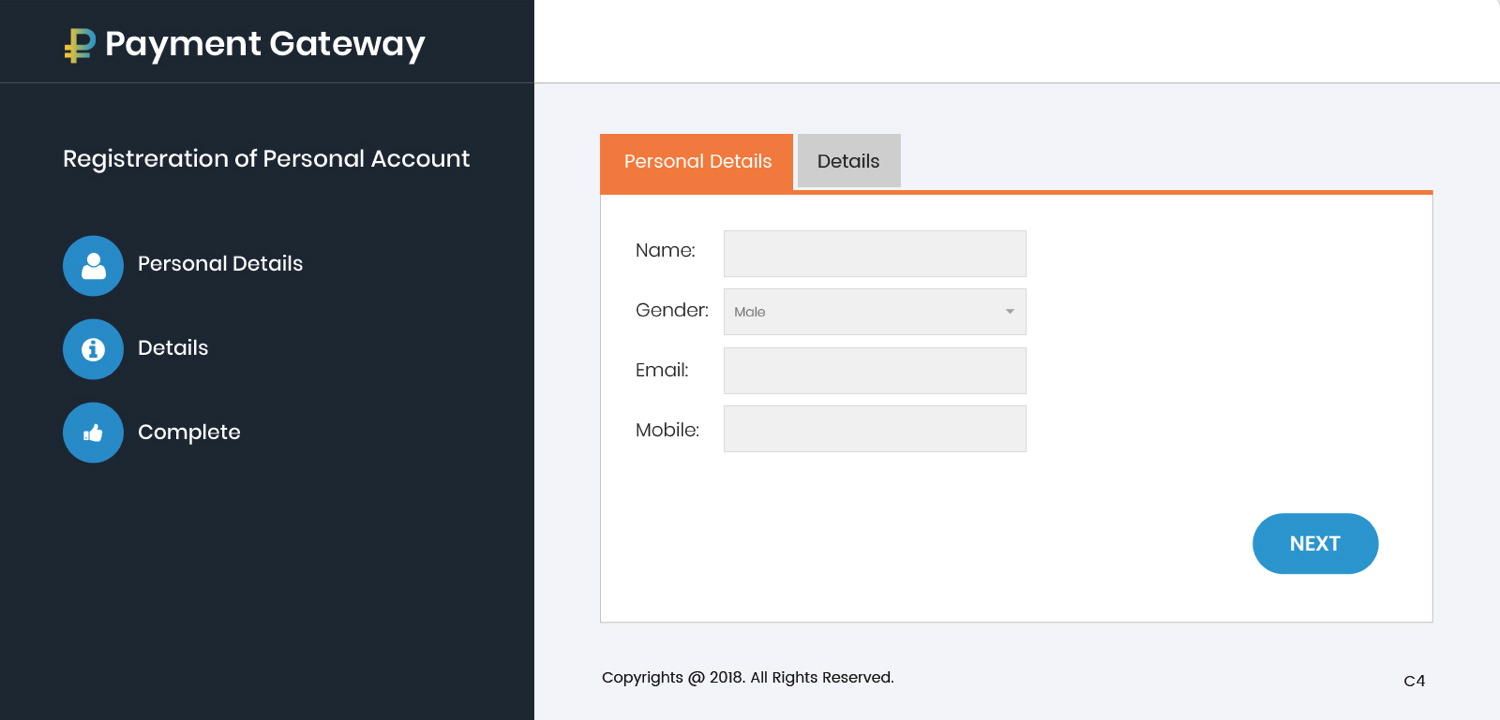Switch to the Personal Details tab
This screenshot has height=720, width=1500.
click(697, 162)
